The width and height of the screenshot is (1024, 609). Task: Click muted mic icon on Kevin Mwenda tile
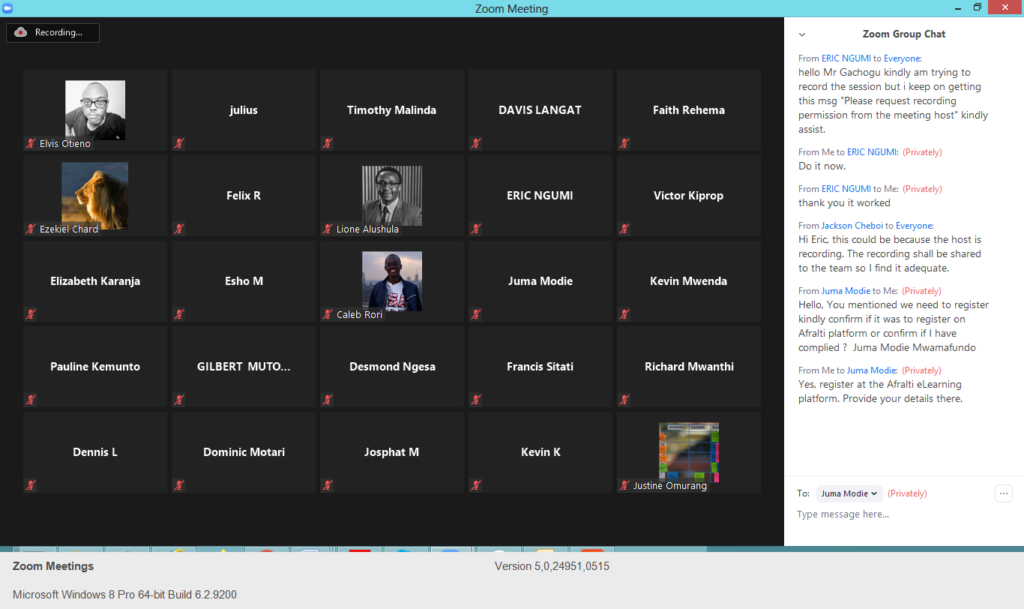click(624, 314)
